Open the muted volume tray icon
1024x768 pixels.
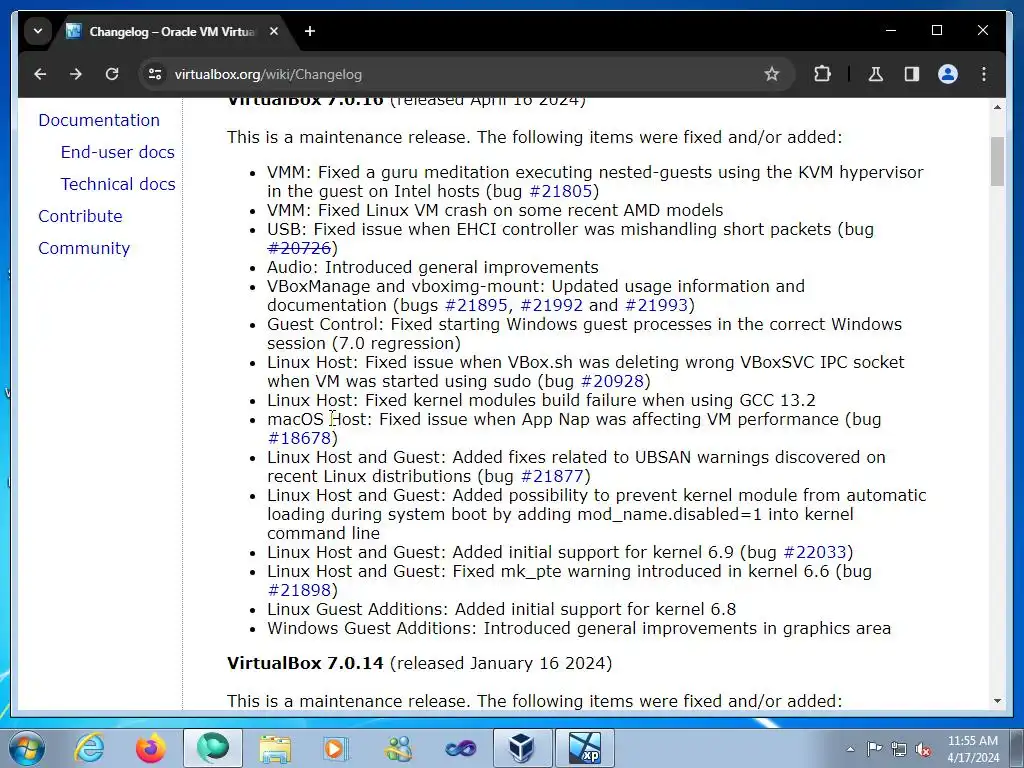(x=923, y=749)
